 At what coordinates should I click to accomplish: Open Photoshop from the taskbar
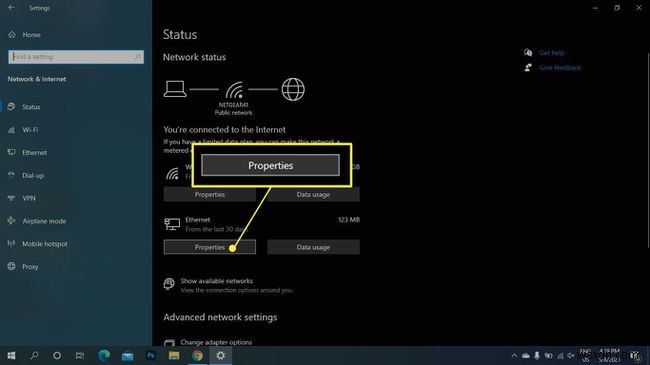tap(150, 355)
